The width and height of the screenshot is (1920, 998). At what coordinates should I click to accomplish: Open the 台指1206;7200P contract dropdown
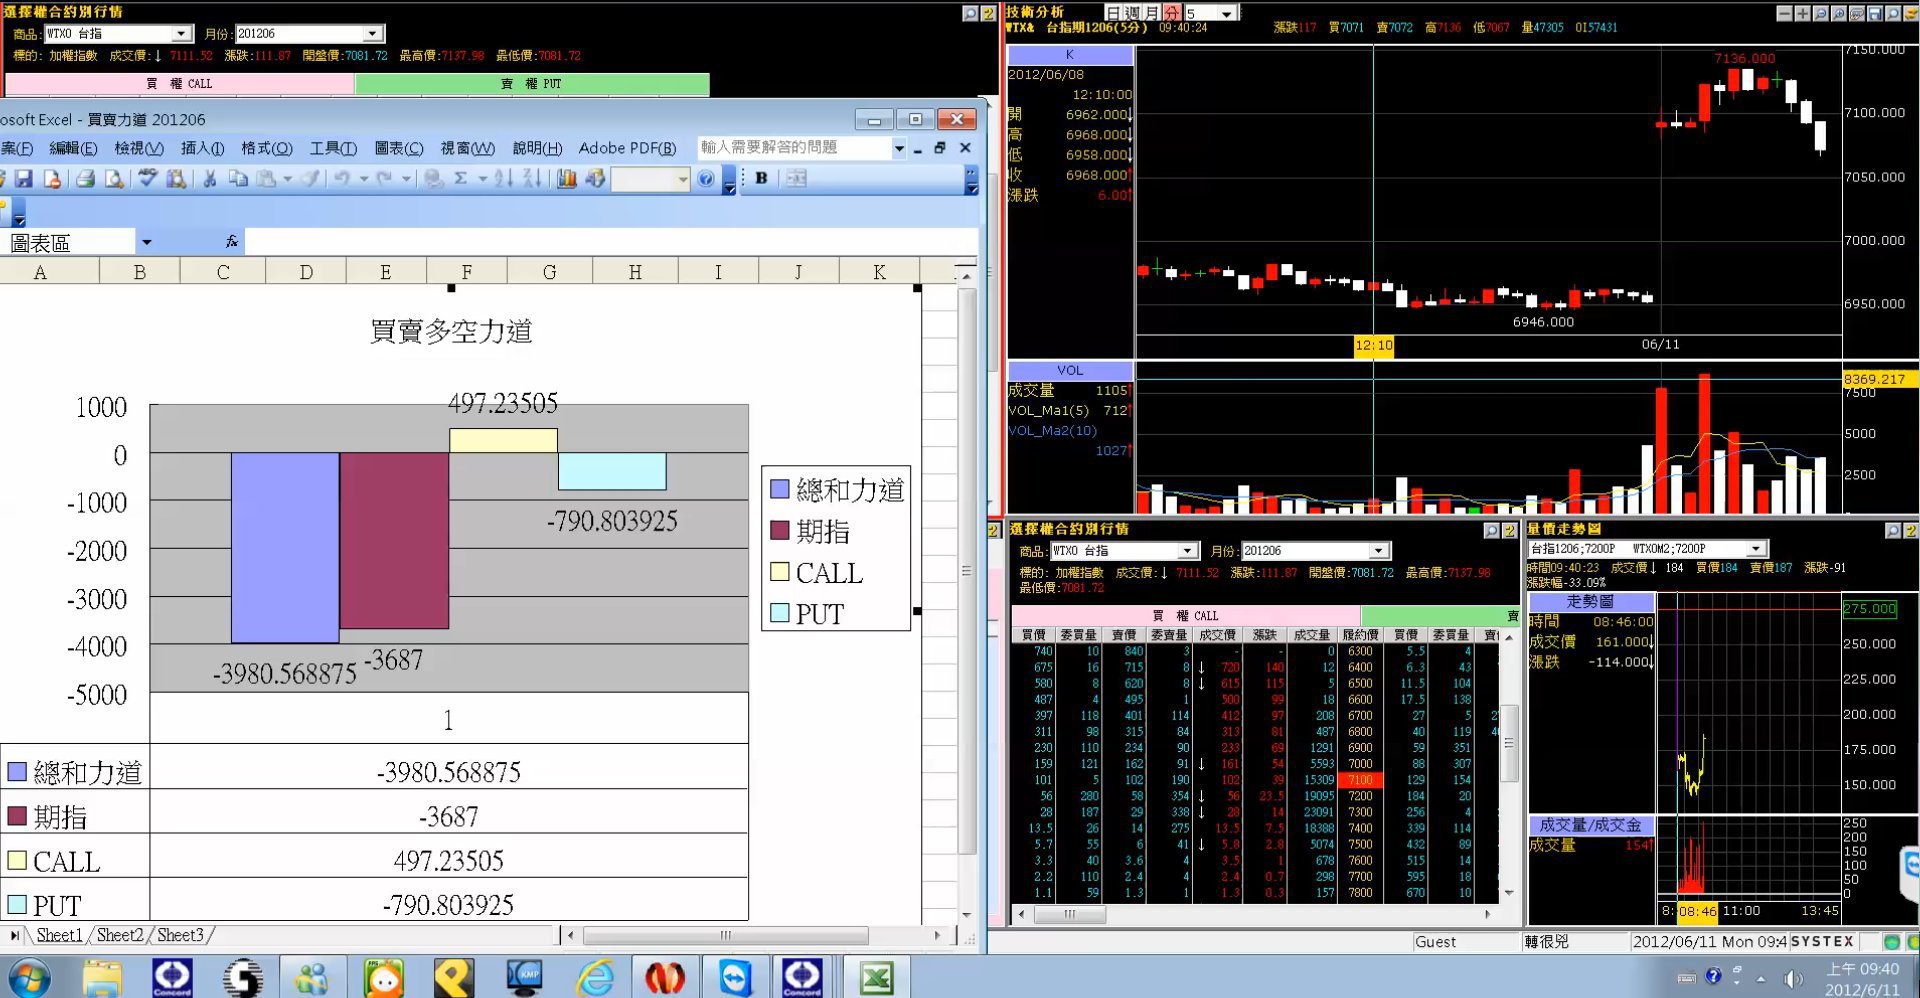(1756, 549)
